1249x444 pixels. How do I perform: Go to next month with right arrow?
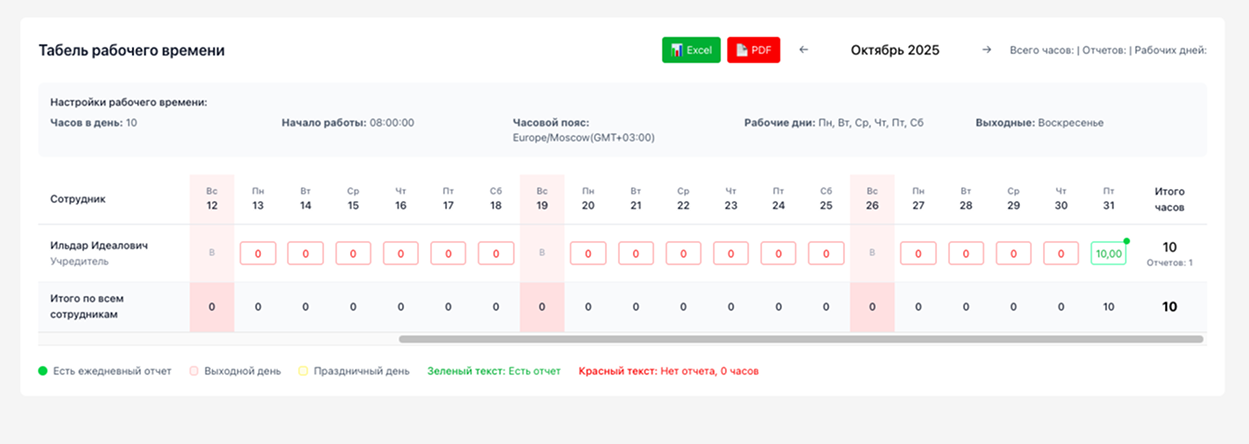tap(986, 50)
